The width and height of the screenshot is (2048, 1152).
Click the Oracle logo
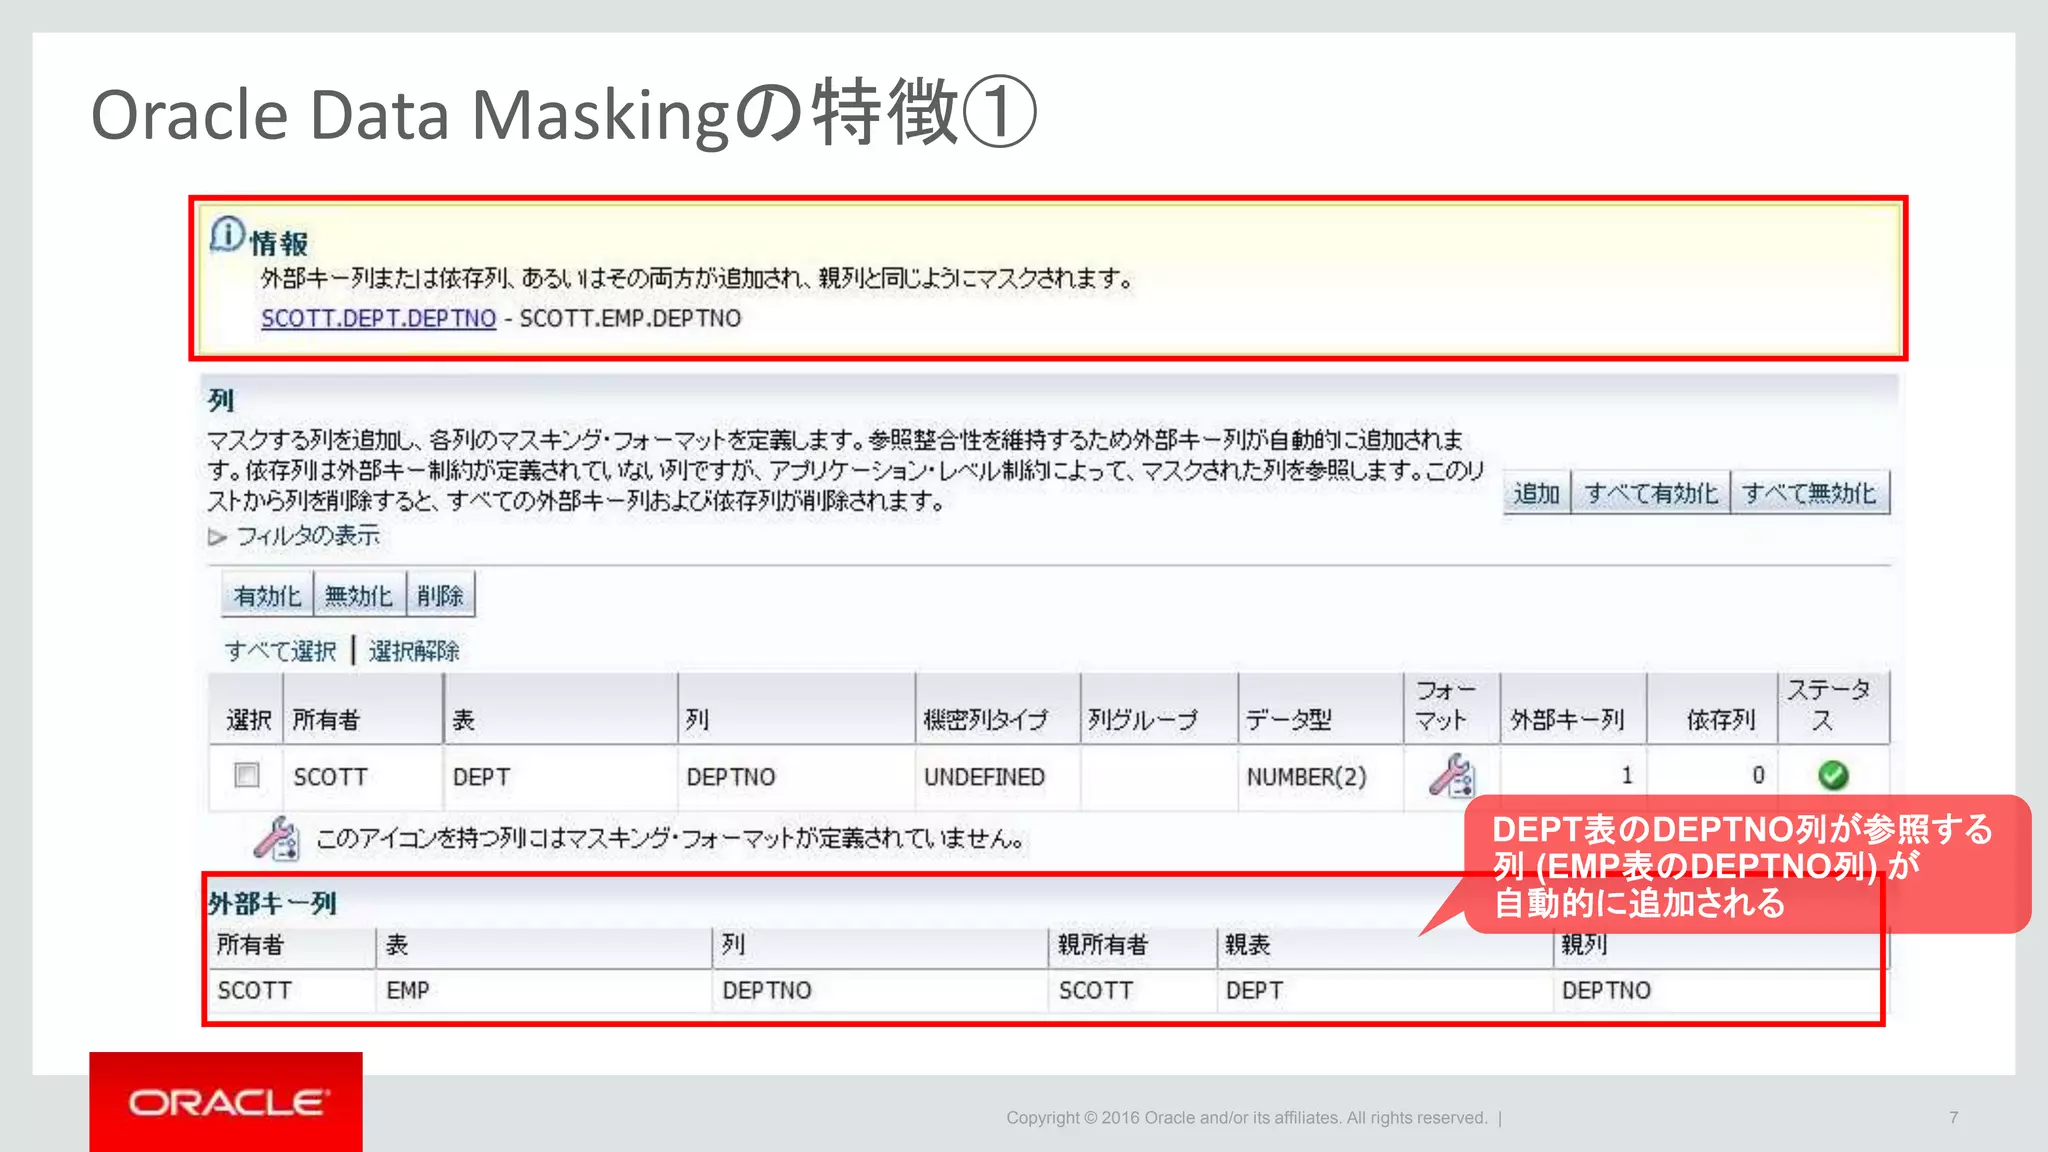(x=226, y=1102)
